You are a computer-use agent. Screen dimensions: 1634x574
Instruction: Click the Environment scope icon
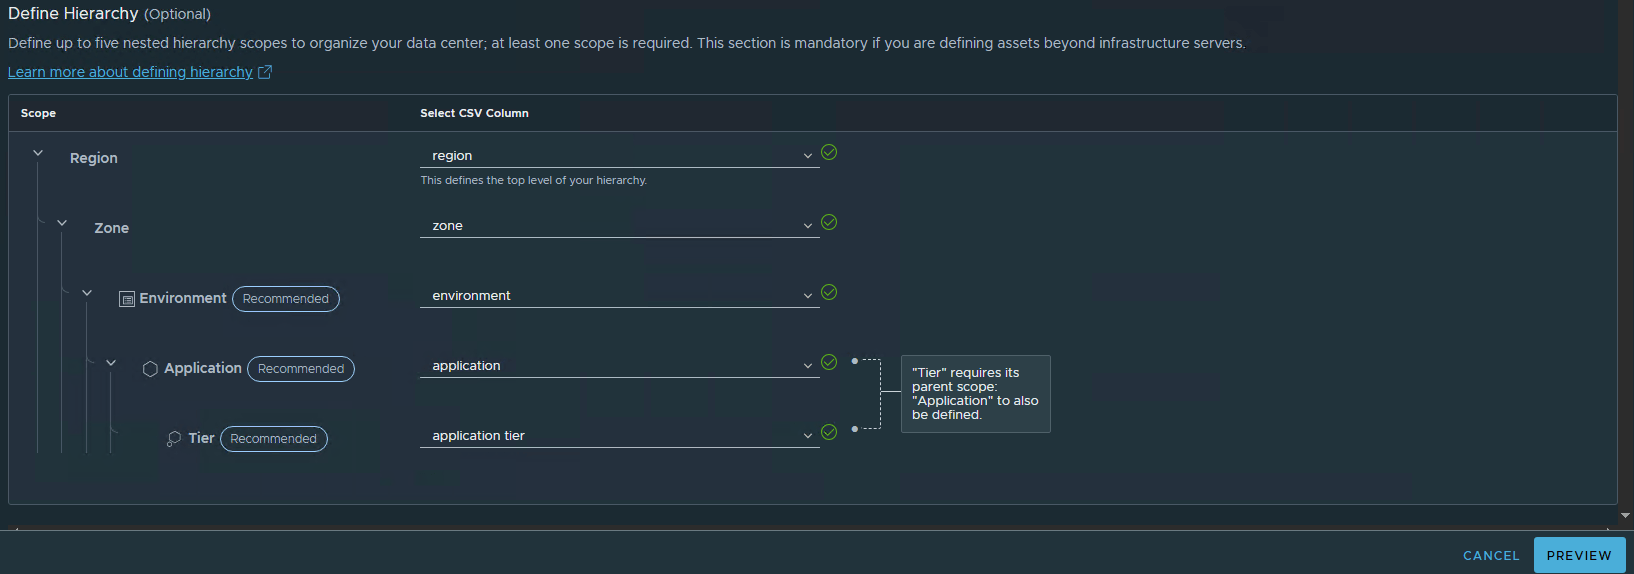tap(127, 299)
